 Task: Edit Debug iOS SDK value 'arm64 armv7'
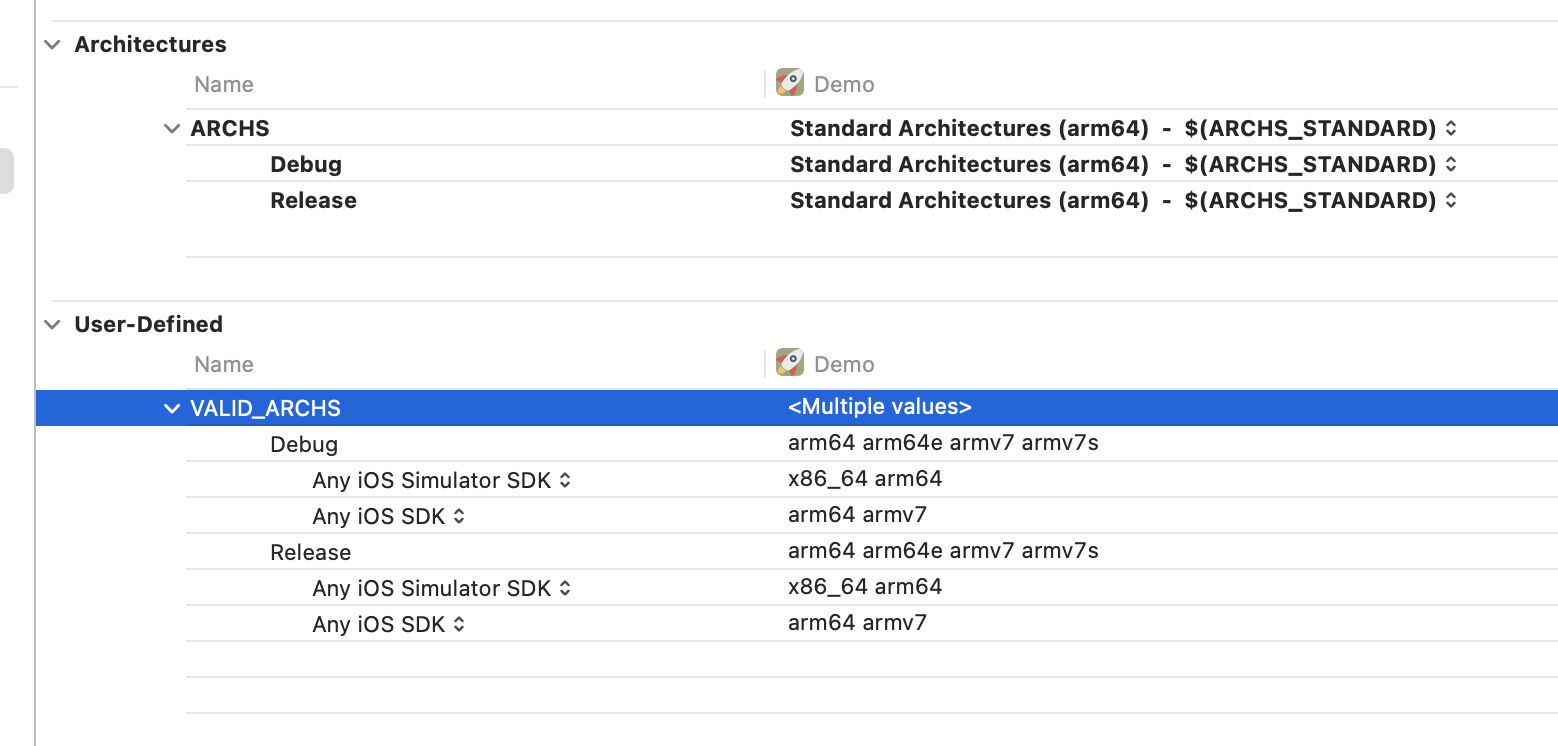857,515
